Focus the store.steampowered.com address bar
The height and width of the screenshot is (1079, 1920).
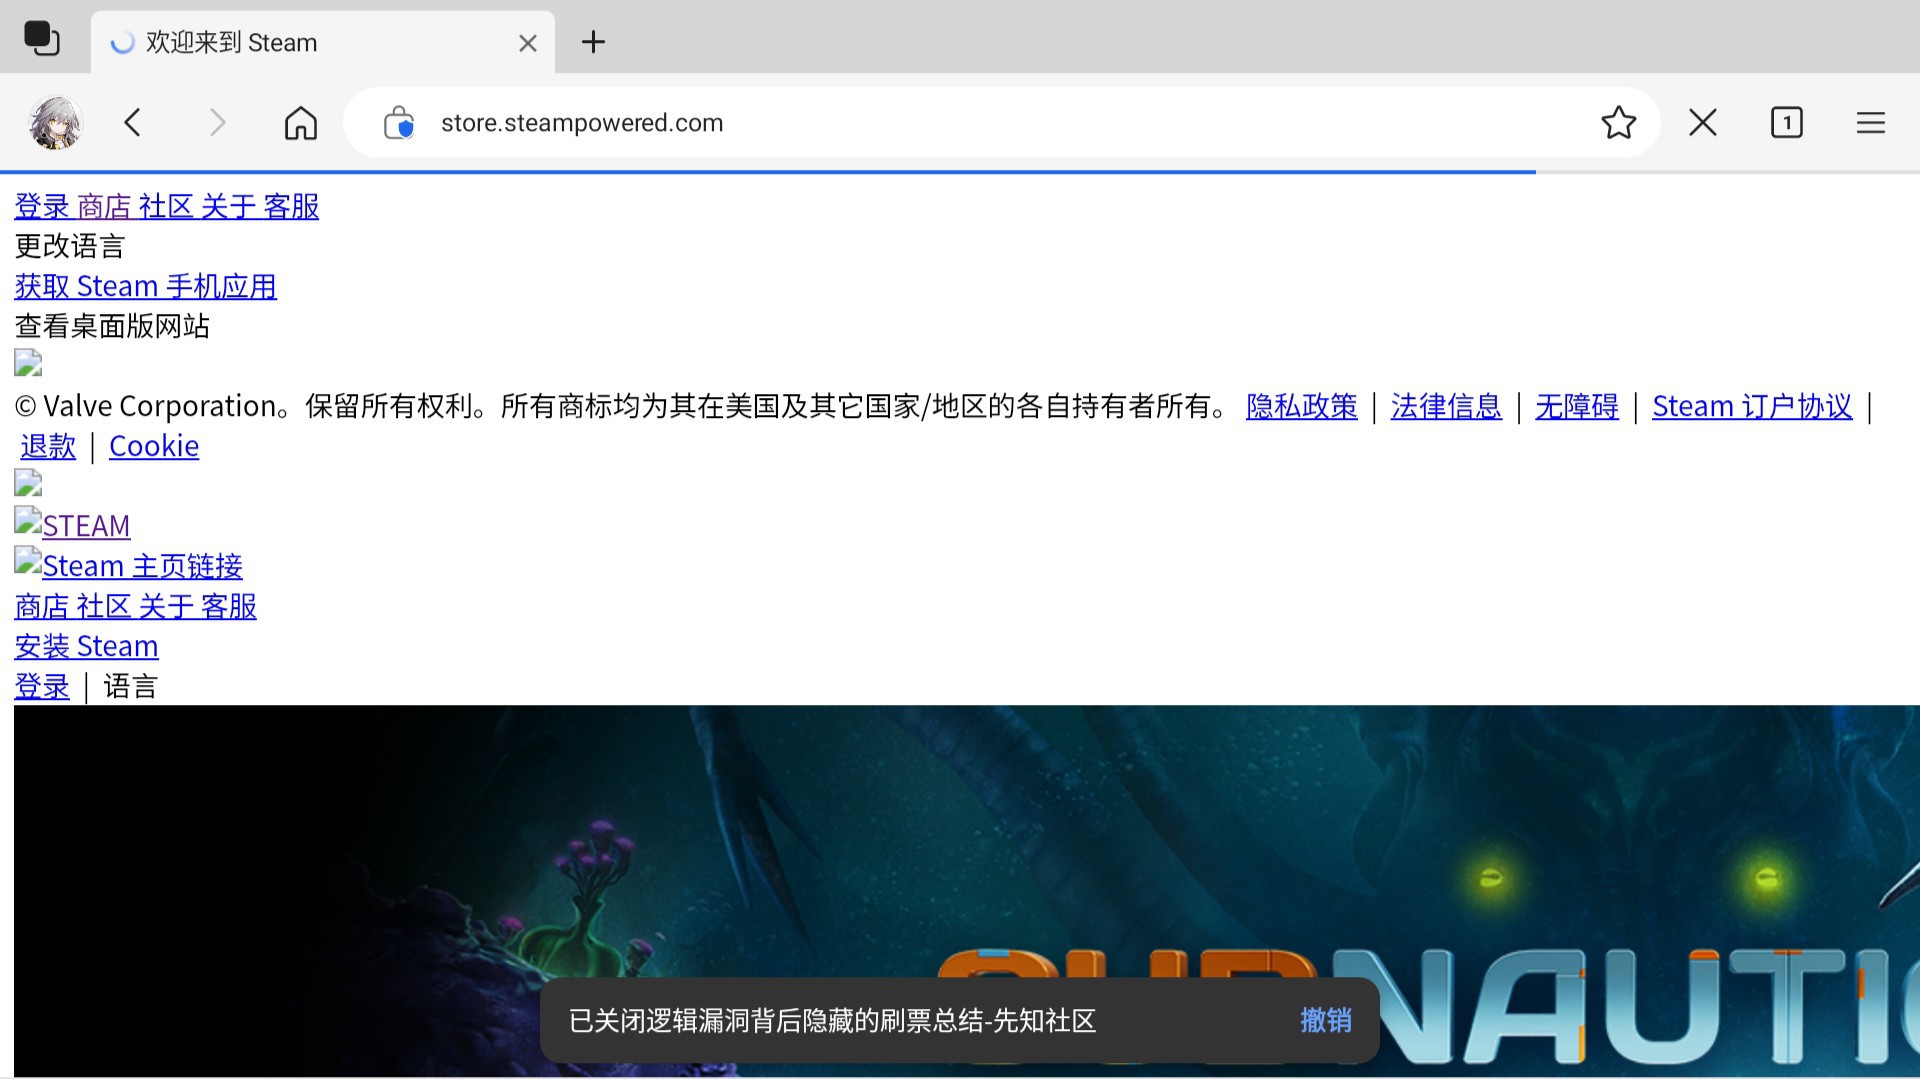tap(1000, 123)
